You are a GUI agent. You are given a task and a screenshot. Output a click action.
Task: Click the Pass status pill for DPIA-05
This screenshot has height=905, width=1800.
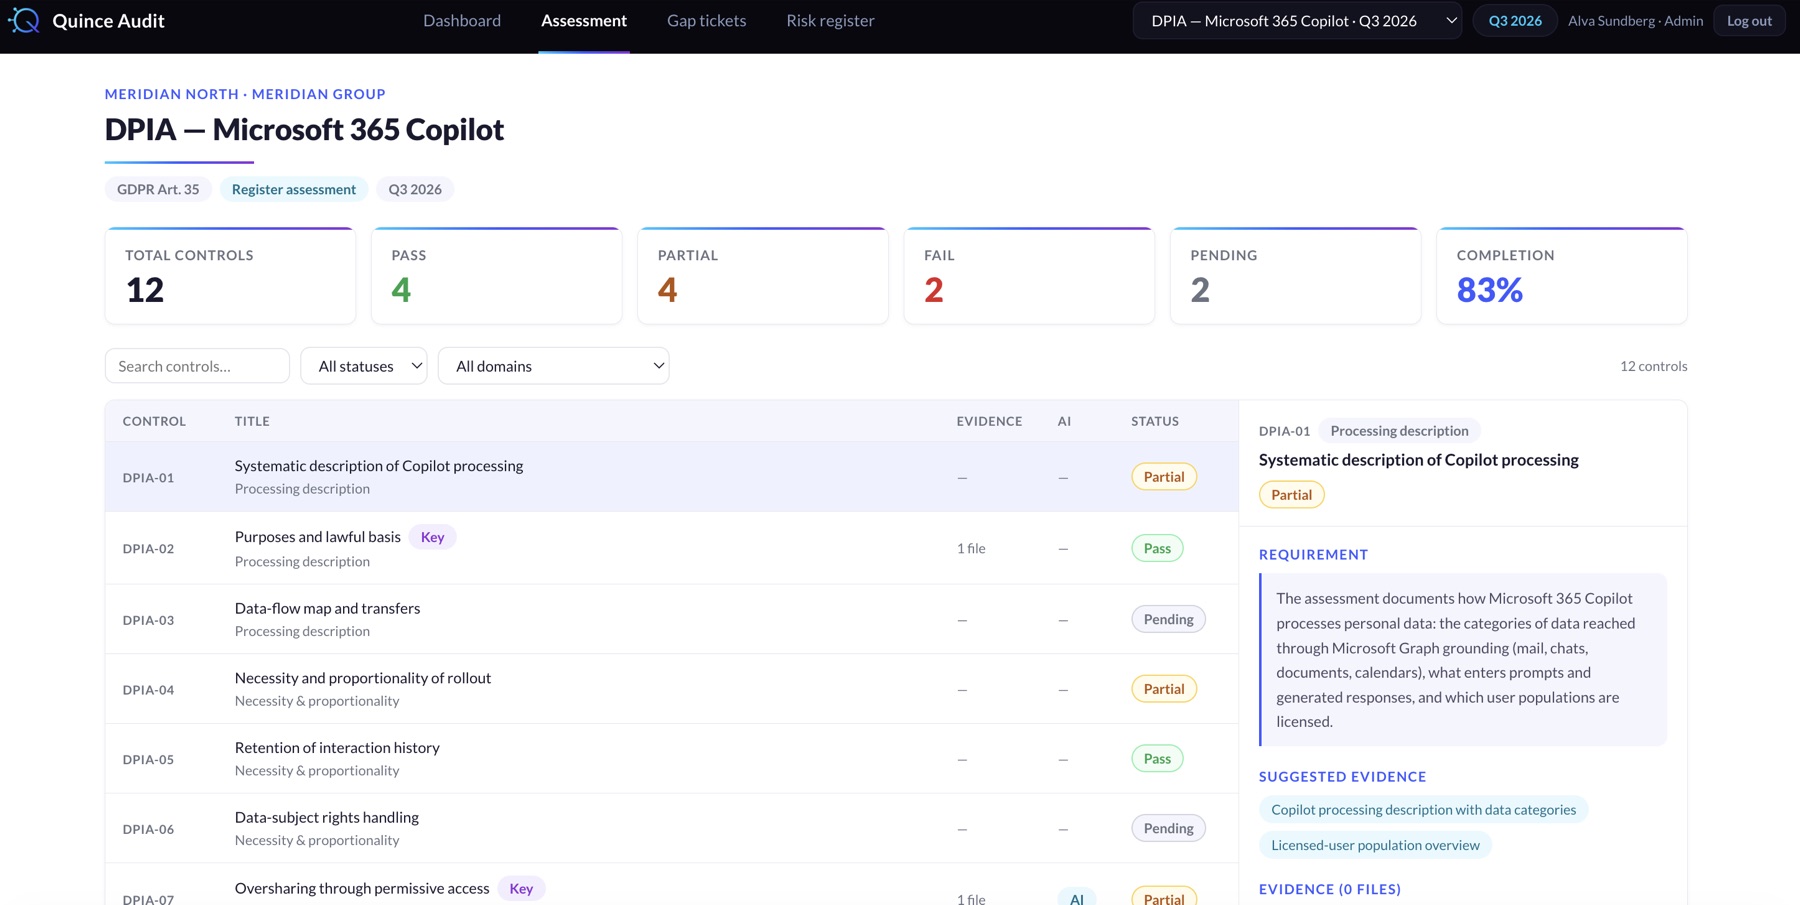[x=1157, y=759]
